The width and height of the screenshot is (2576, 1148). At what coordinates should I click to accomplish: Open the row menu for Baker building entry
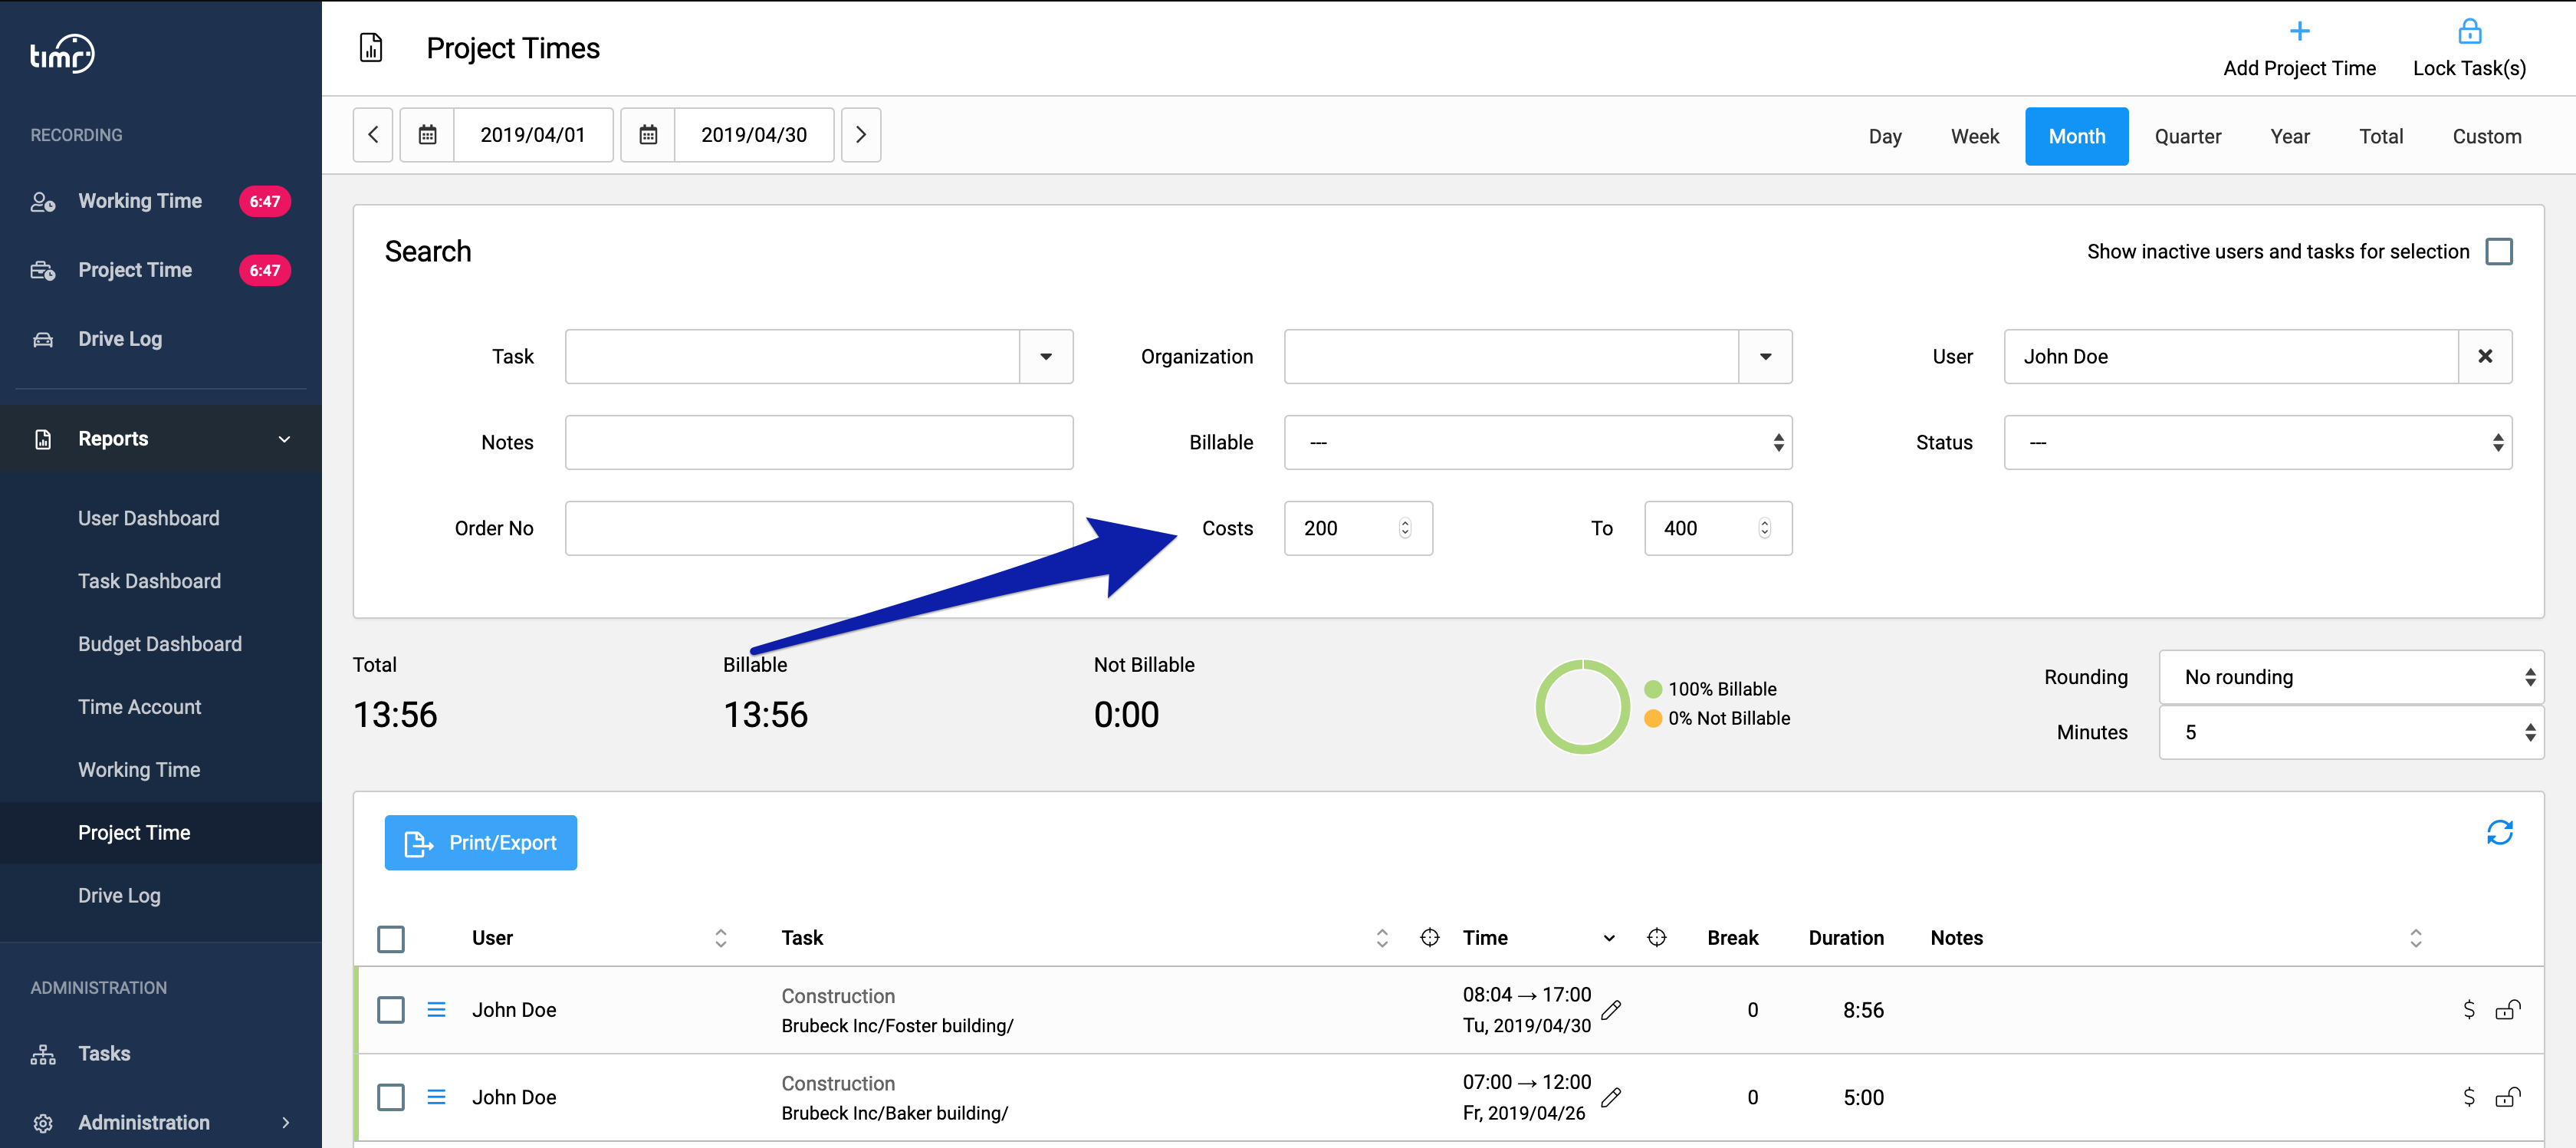[436, 1098]
